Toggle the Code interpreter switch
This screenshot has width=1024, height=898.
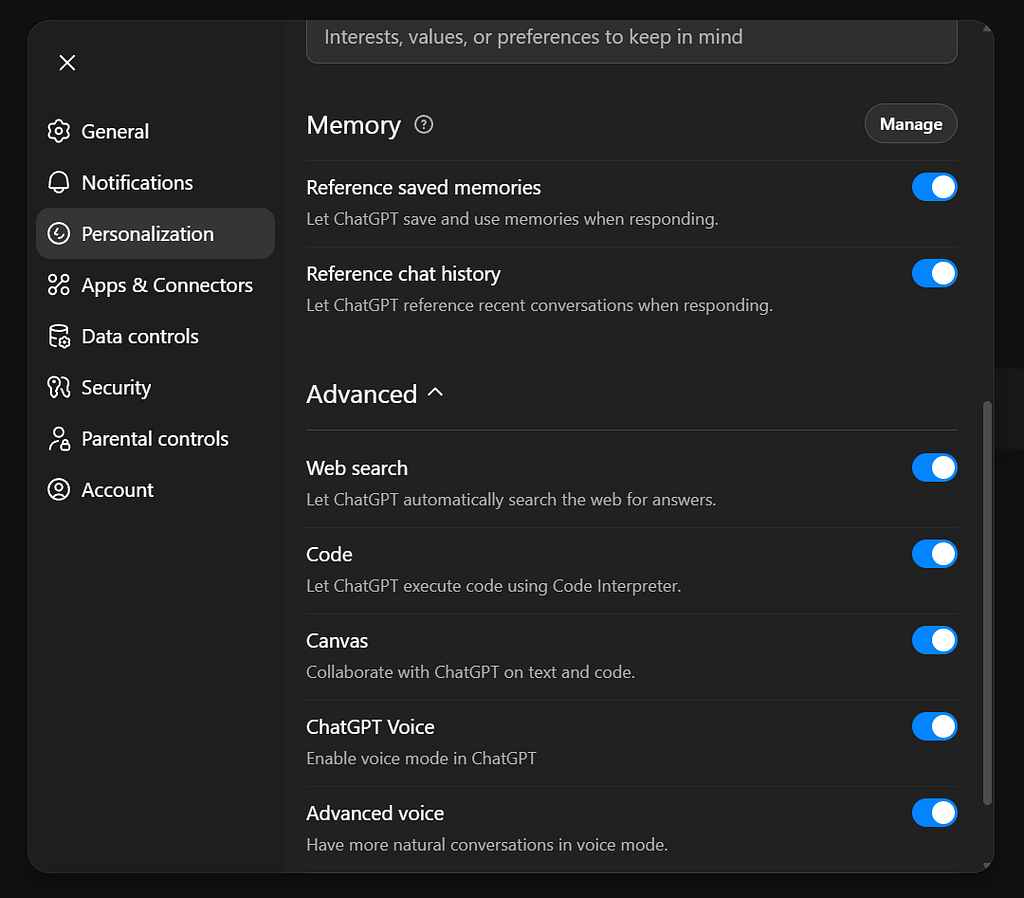(935, 554)
